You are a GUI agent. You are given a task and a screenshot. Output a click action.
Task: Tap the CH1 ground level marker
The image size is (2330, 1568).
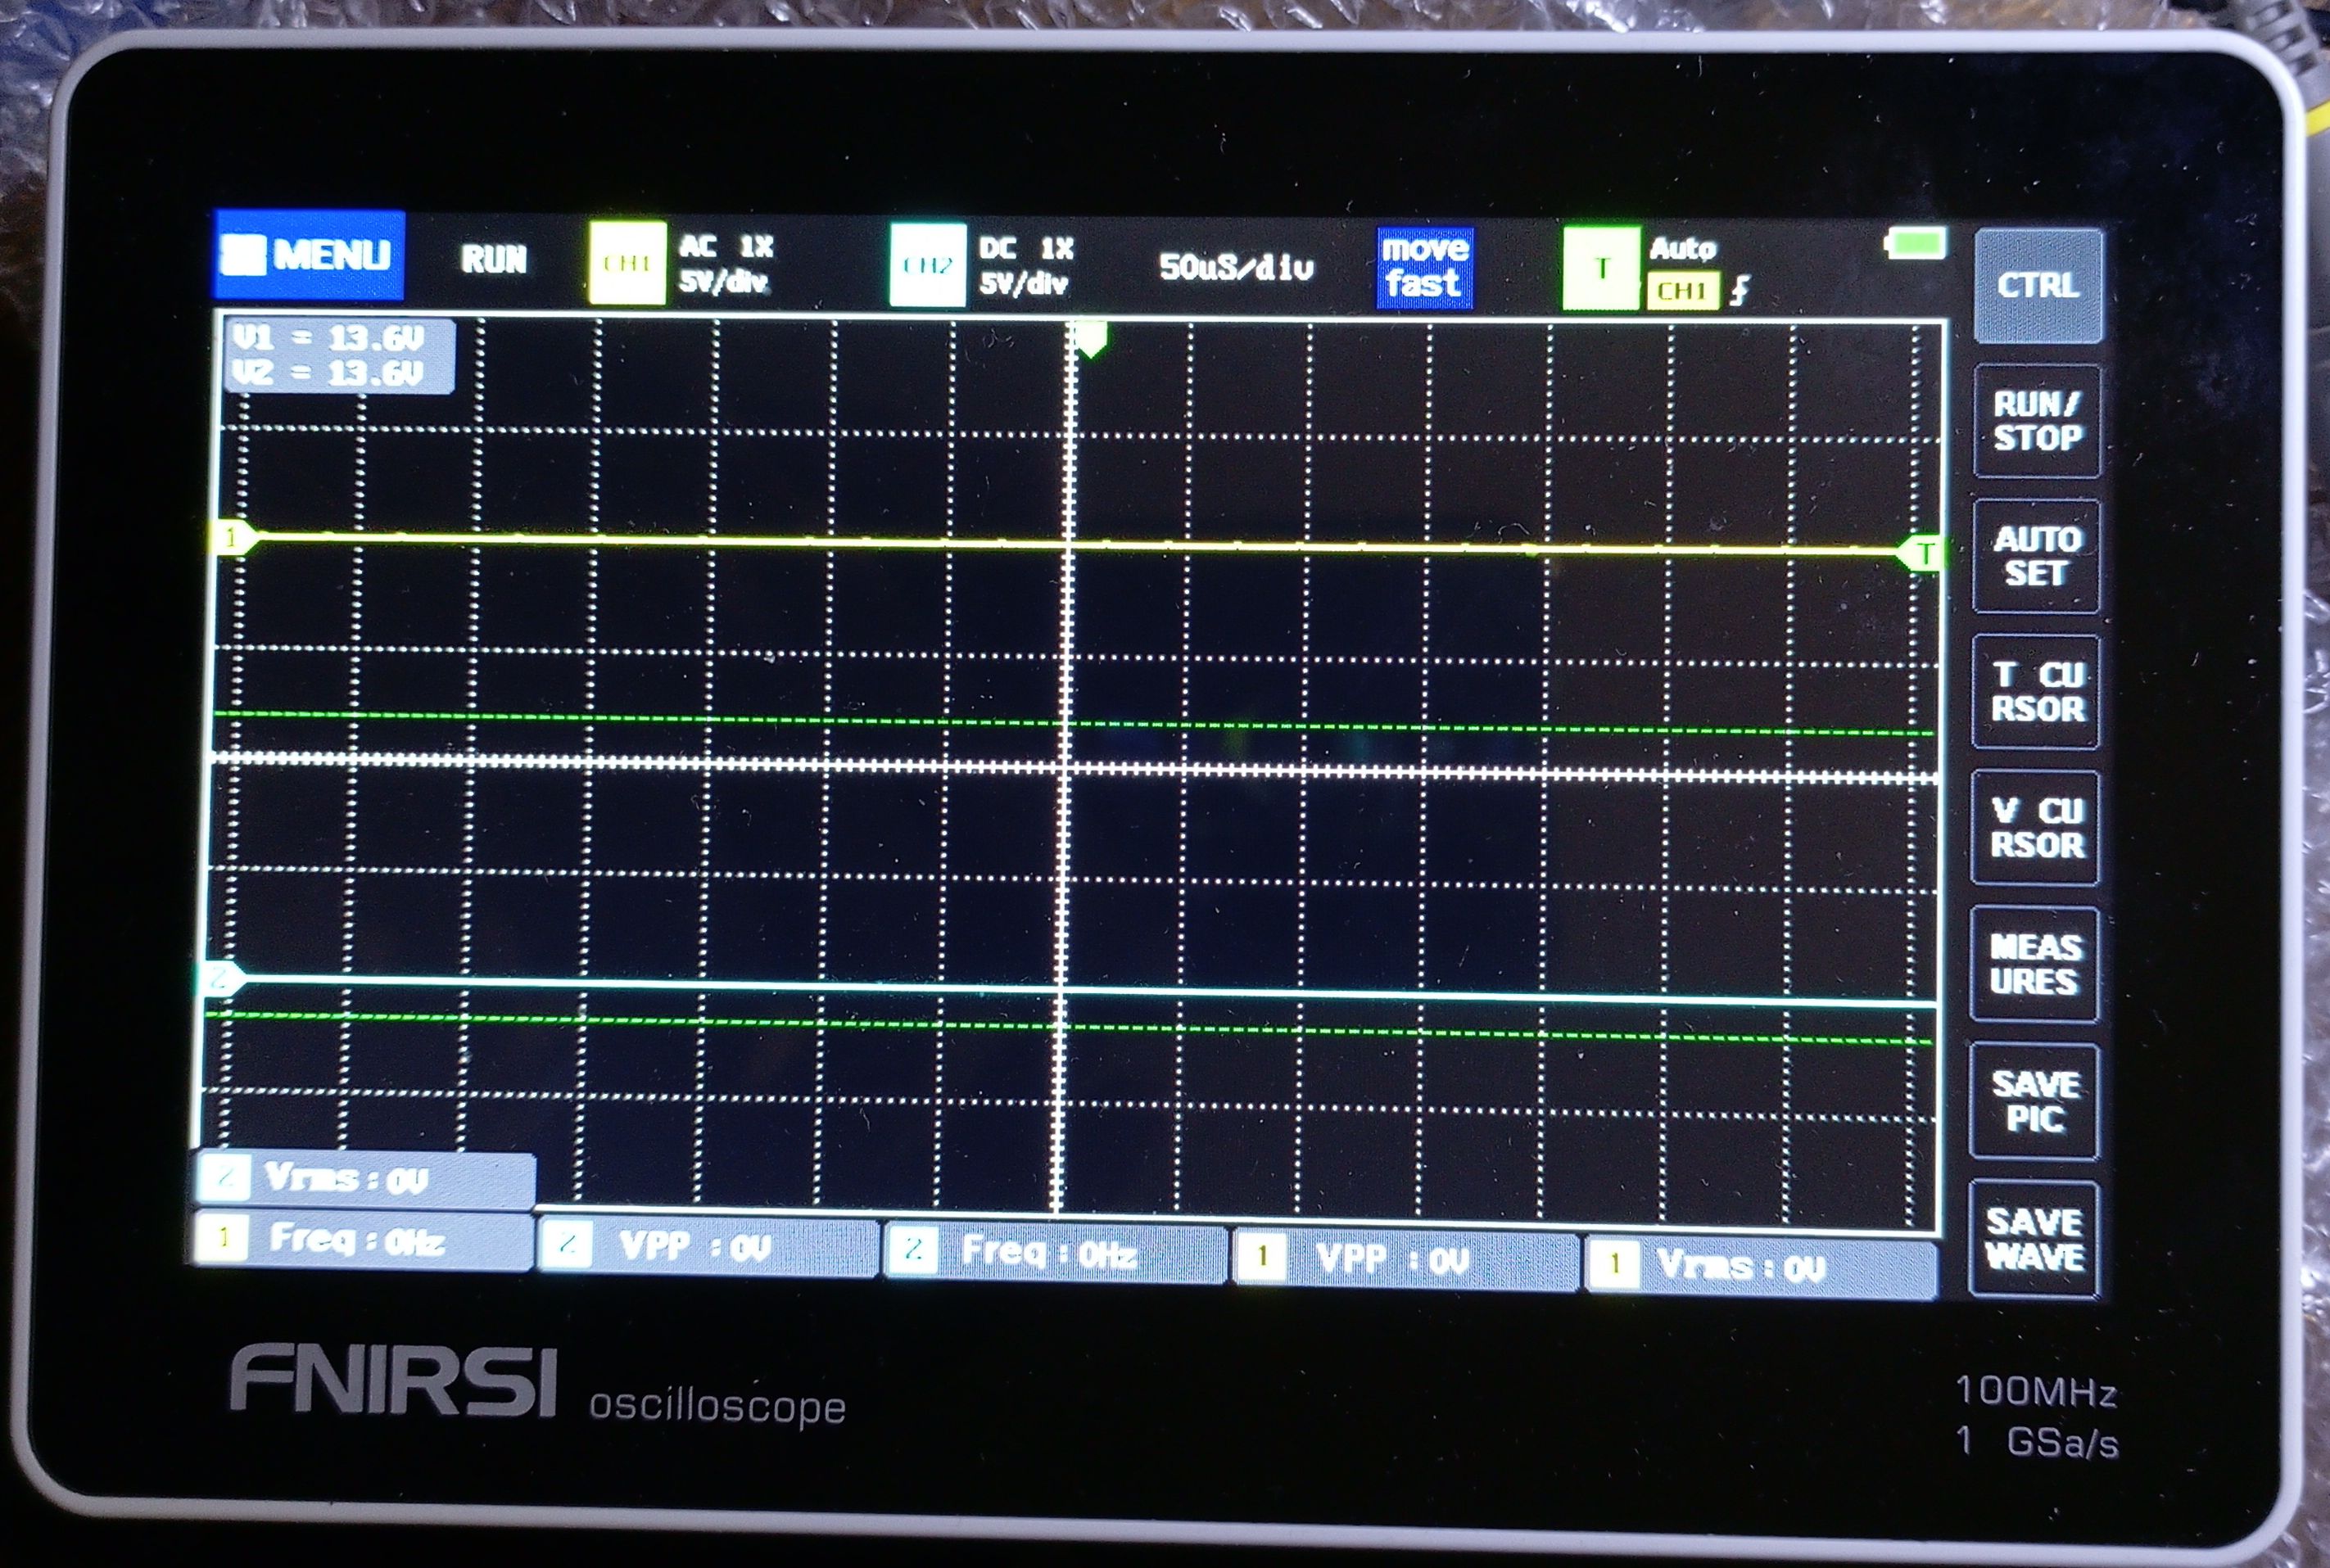[x=233, y=537]
